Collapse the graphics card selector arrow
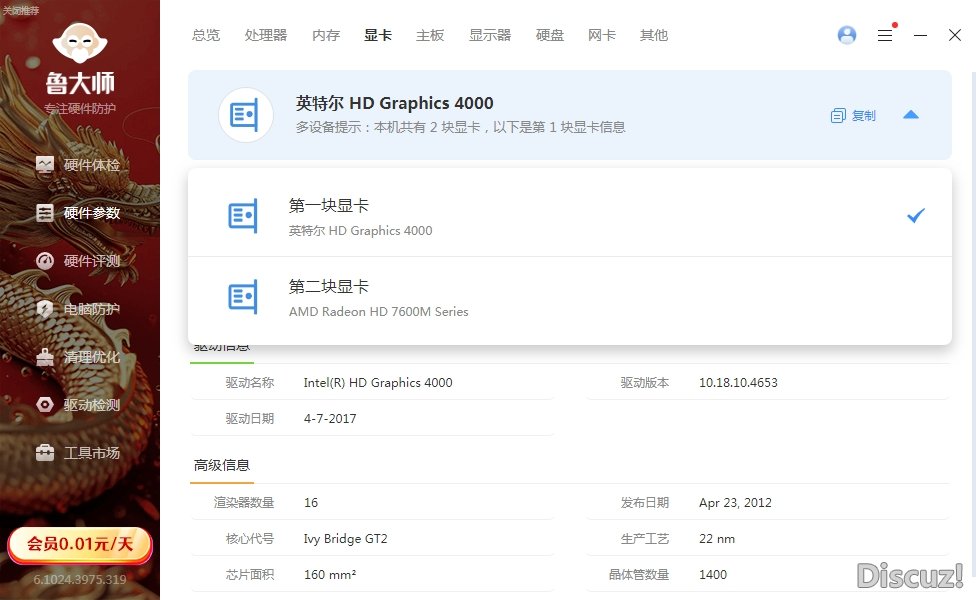The width and height of the screenshot is (980, 600). (x=911, y=115)
